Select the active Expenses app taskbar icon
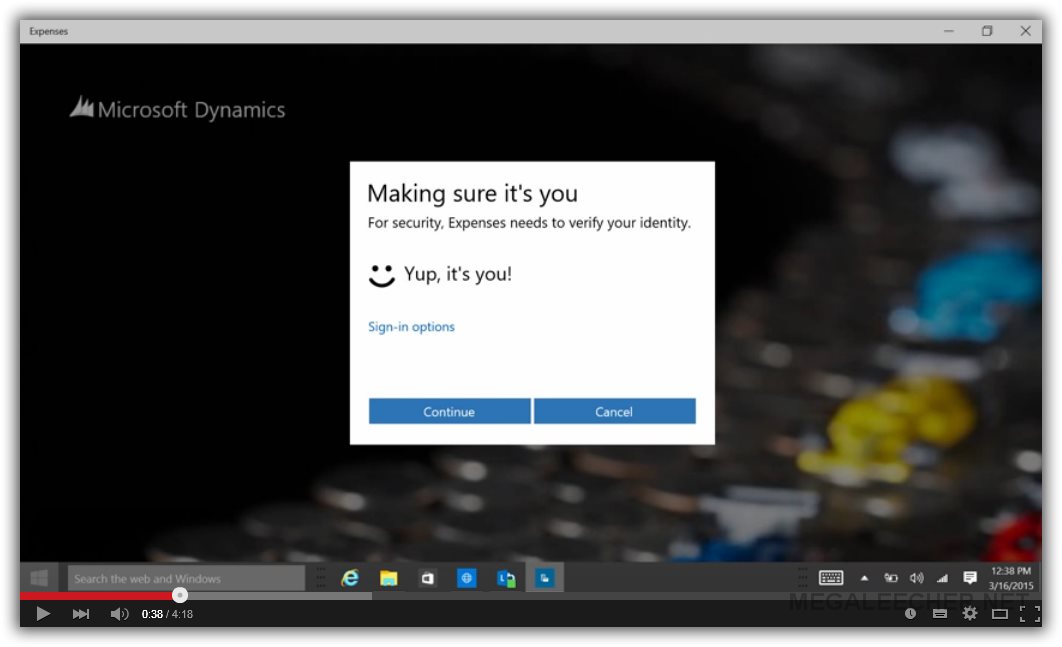The width and height of the screenshot is (1062, 647). [545, 578]
